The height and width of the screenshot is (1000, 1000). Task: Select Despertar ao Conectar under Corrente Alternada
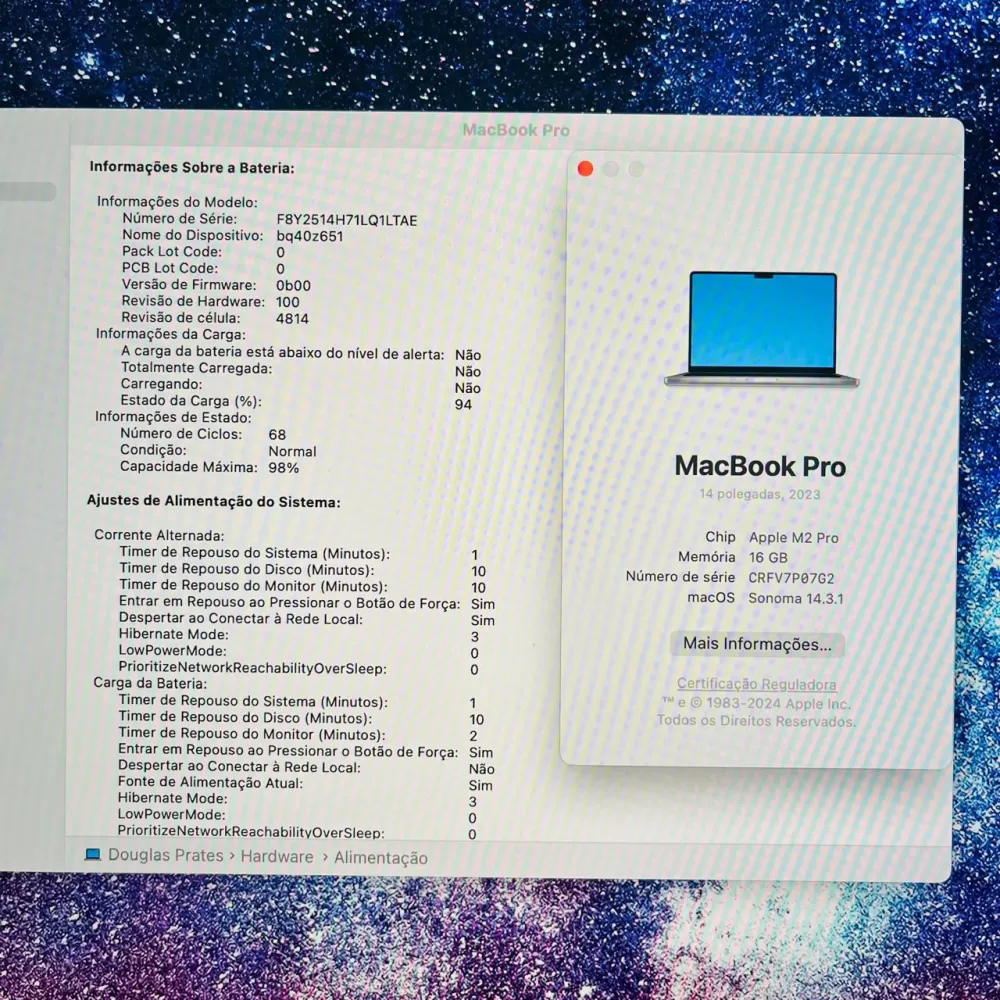[240, 619]
